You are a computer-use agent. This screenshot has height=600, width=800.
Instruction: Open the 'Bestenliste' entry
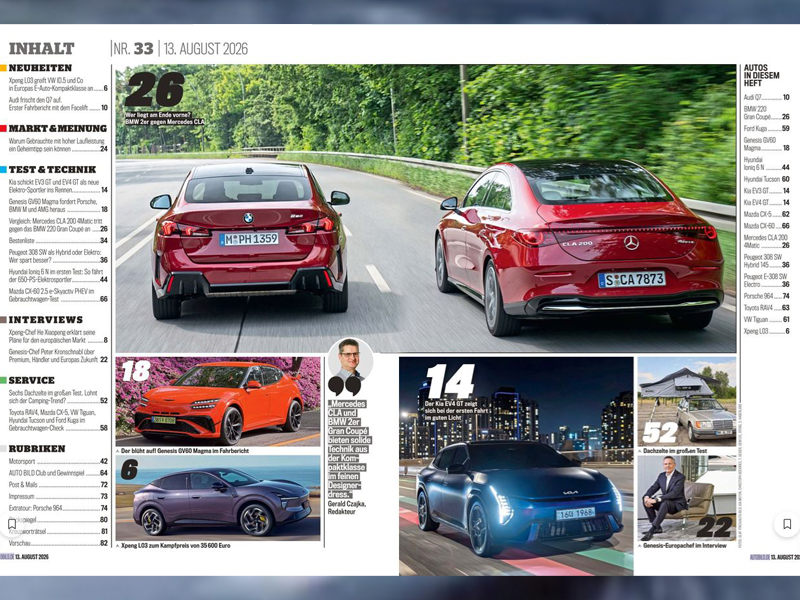click(58, 240)
